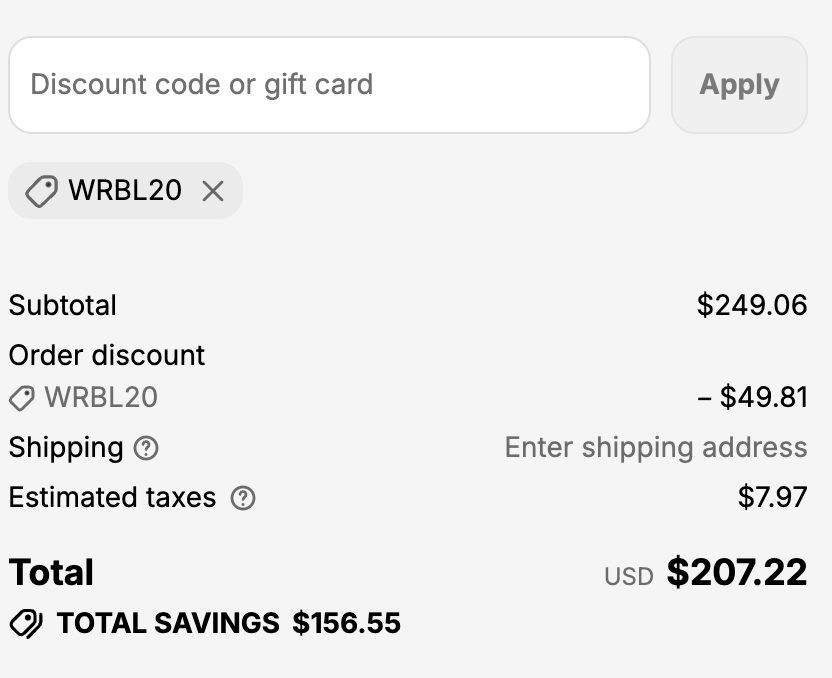This screenshot has width=832, height=678.
Task: Click the gray WRBL20 discount line text
Action: pyautogui.click(x=101, y=397)
